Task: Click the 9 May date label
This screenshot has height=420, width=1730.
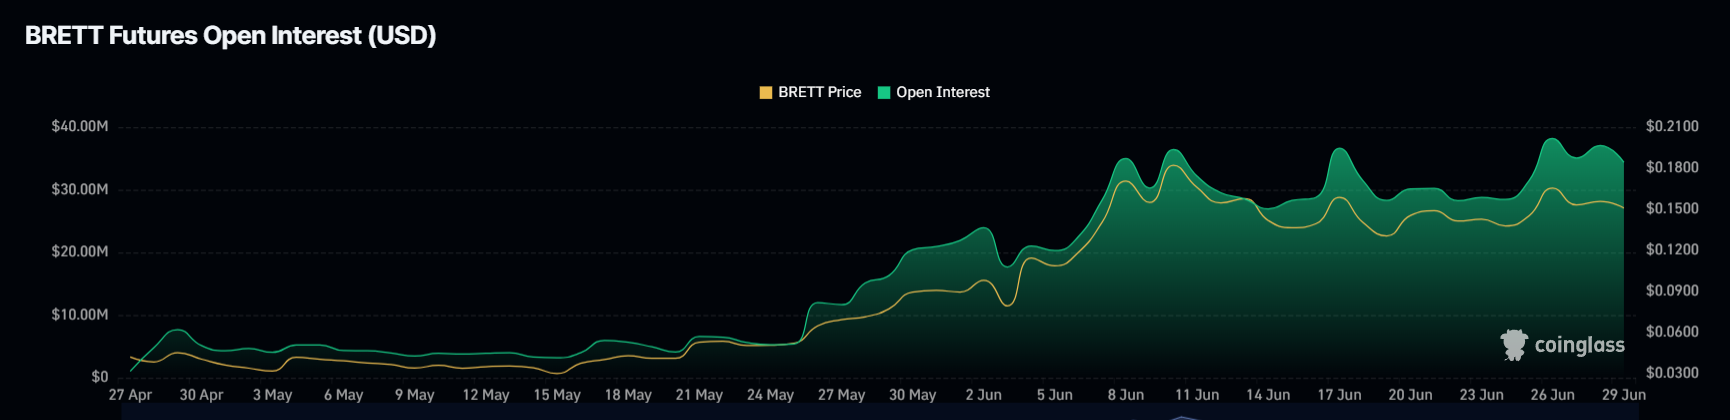Action: (414, 395)
